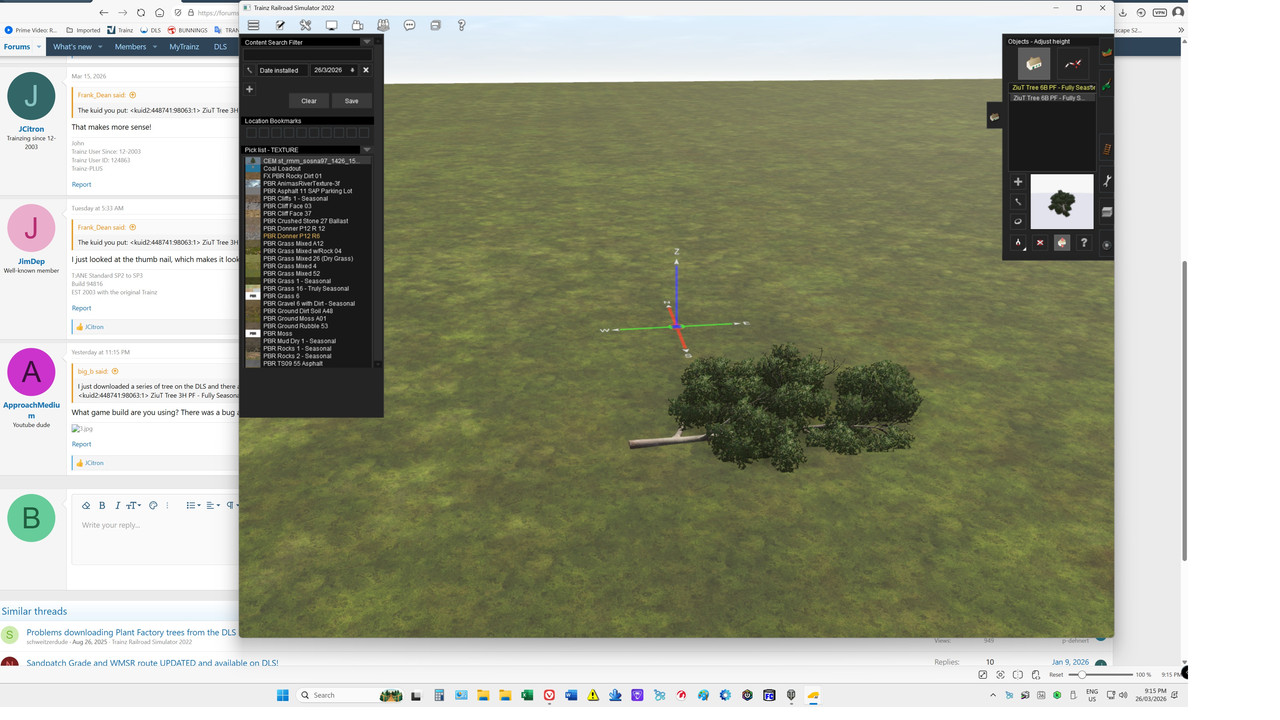
Task: Open the crossed tools menu icon
Action: pyautogui.click(x=306, y=25)
